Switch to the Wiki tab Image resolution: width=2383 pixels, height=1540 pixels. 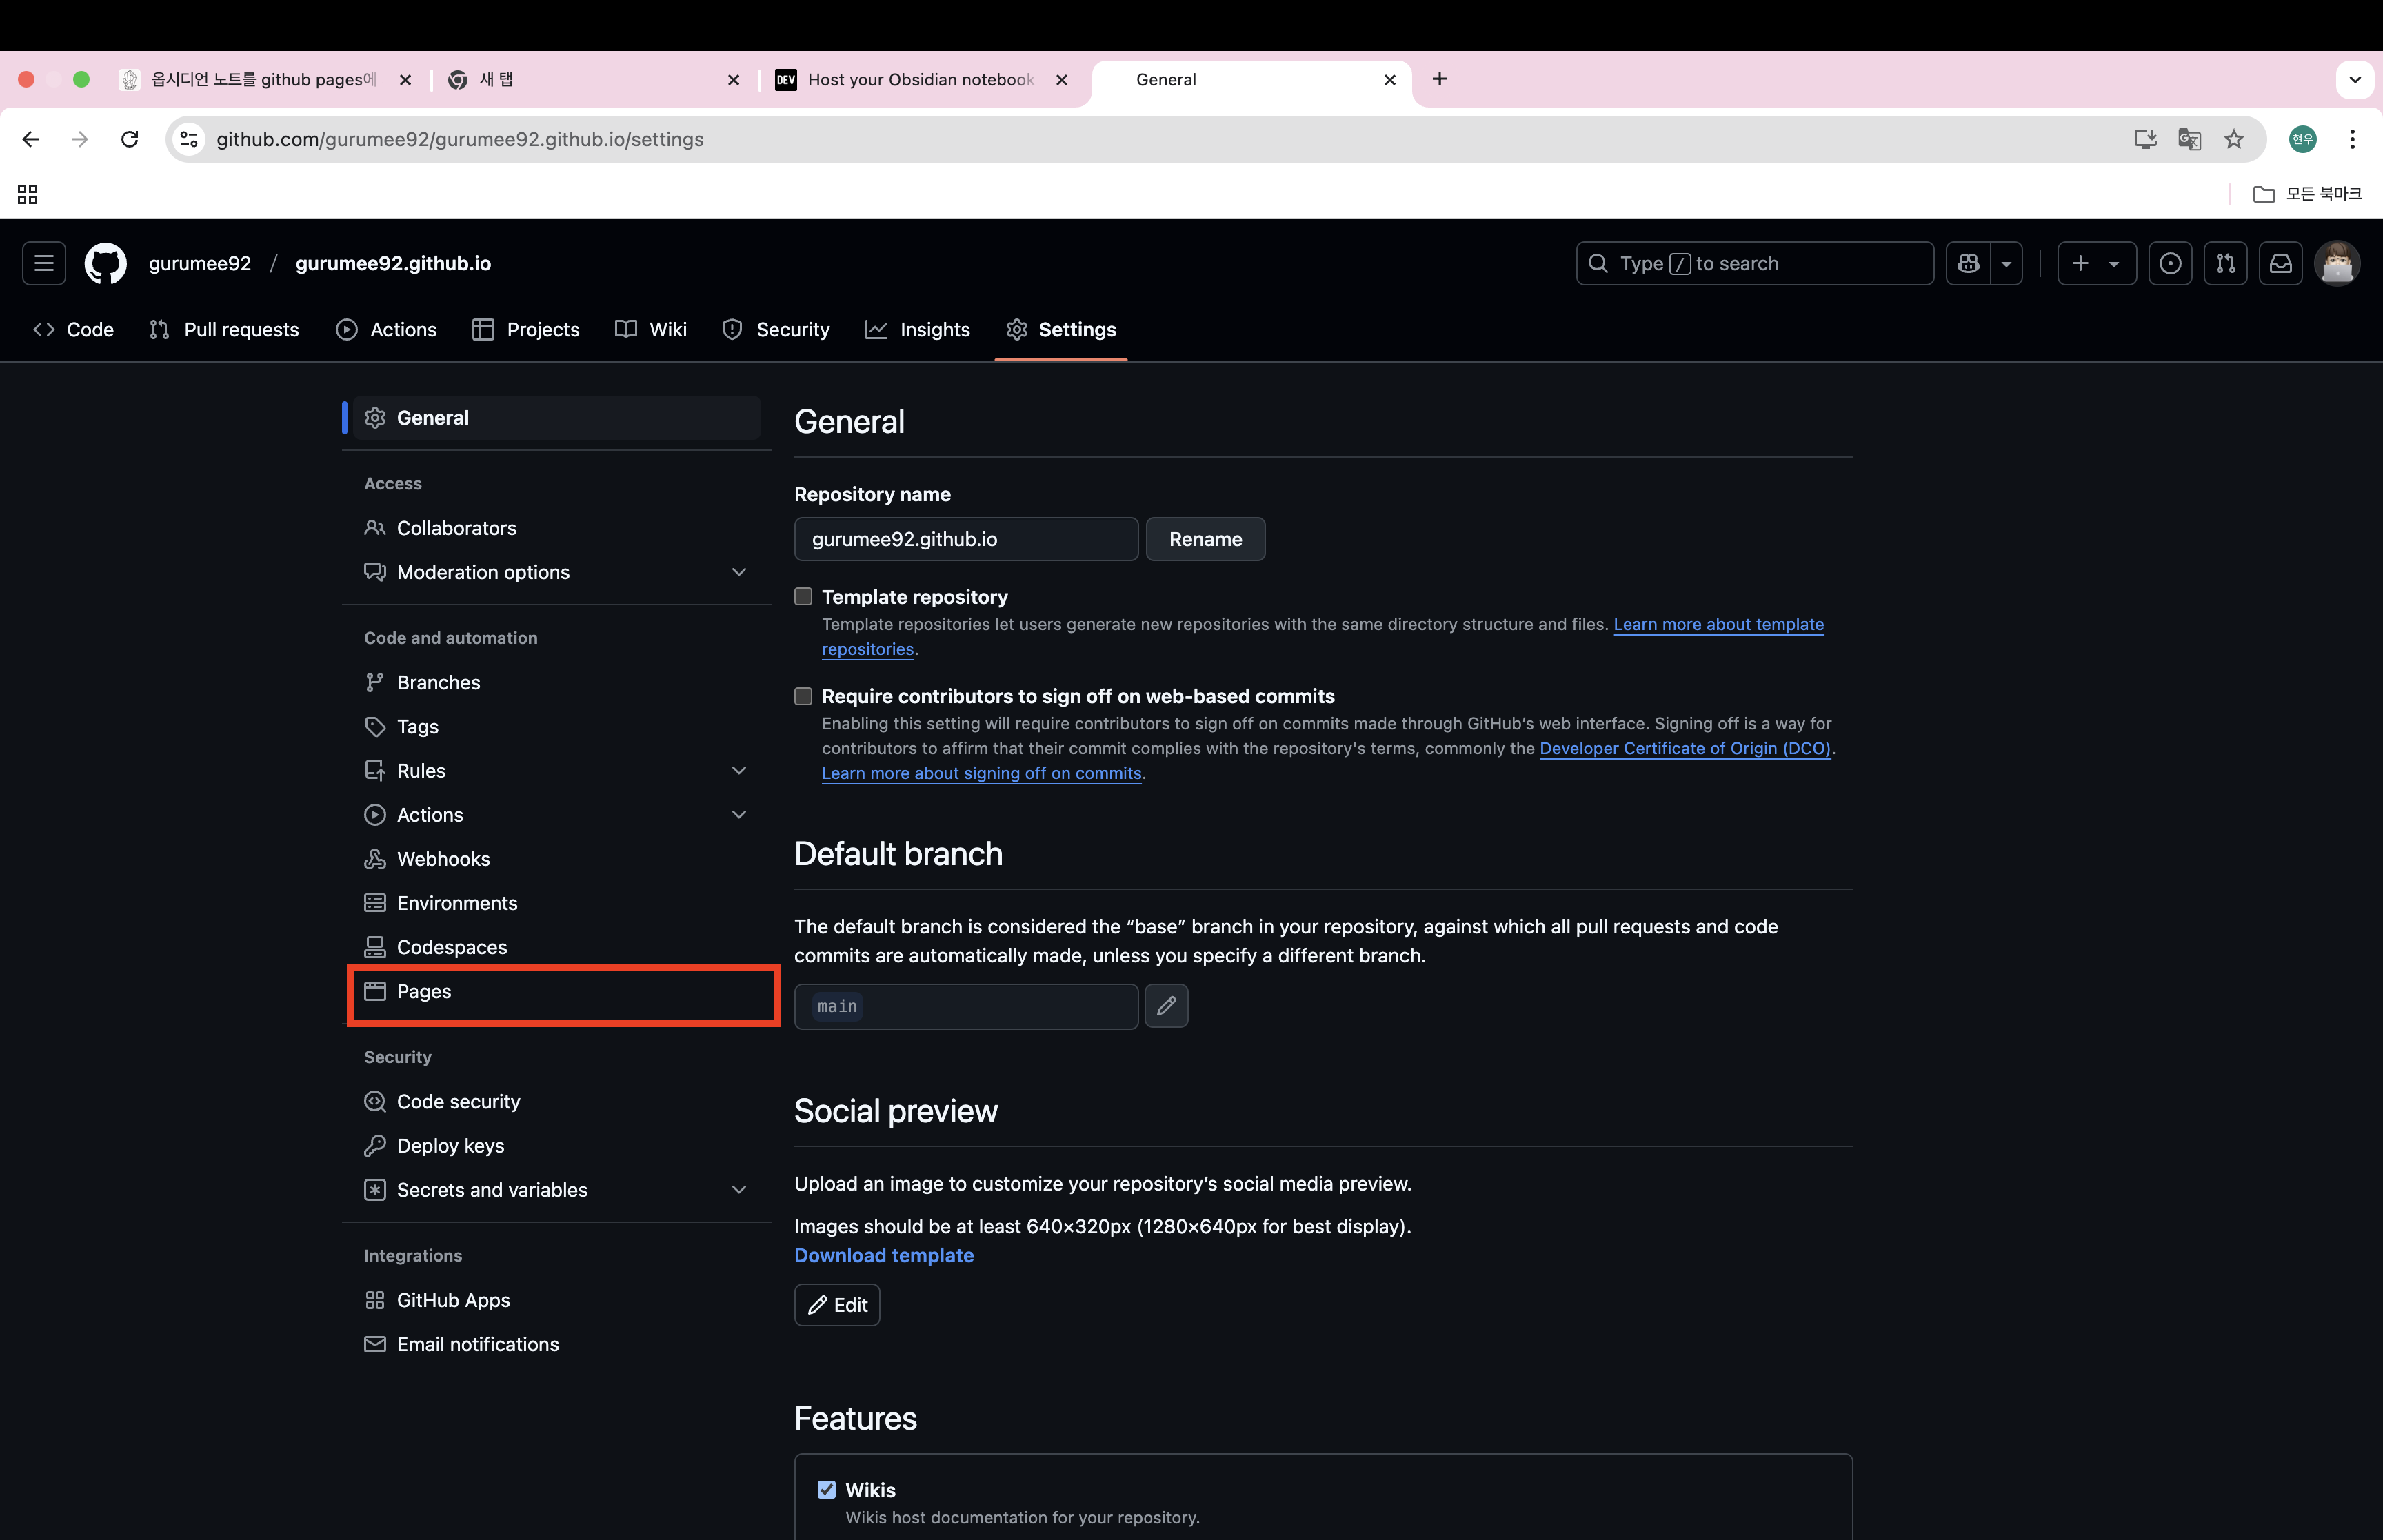(x=651, y=329)
